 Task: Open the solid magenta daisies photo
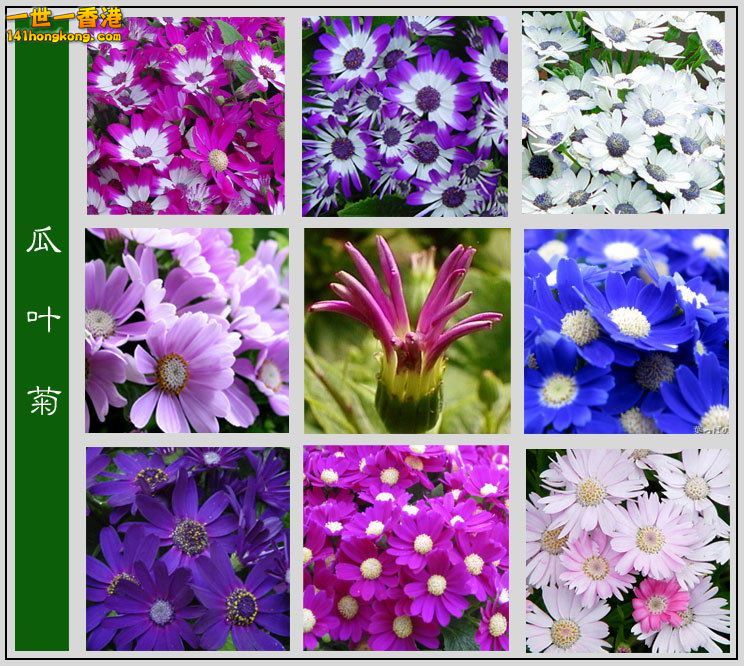[406, 548]
